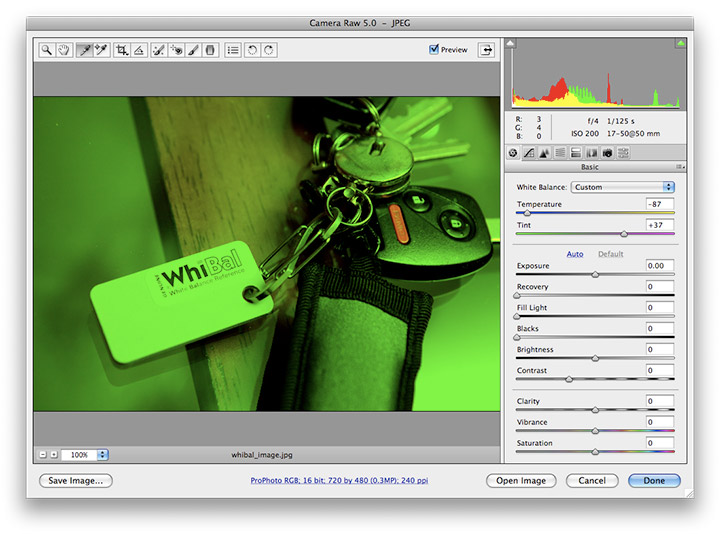Click the Contrast slider handle
The width and height of the screenshot is (720, 534).
point(569,380)
